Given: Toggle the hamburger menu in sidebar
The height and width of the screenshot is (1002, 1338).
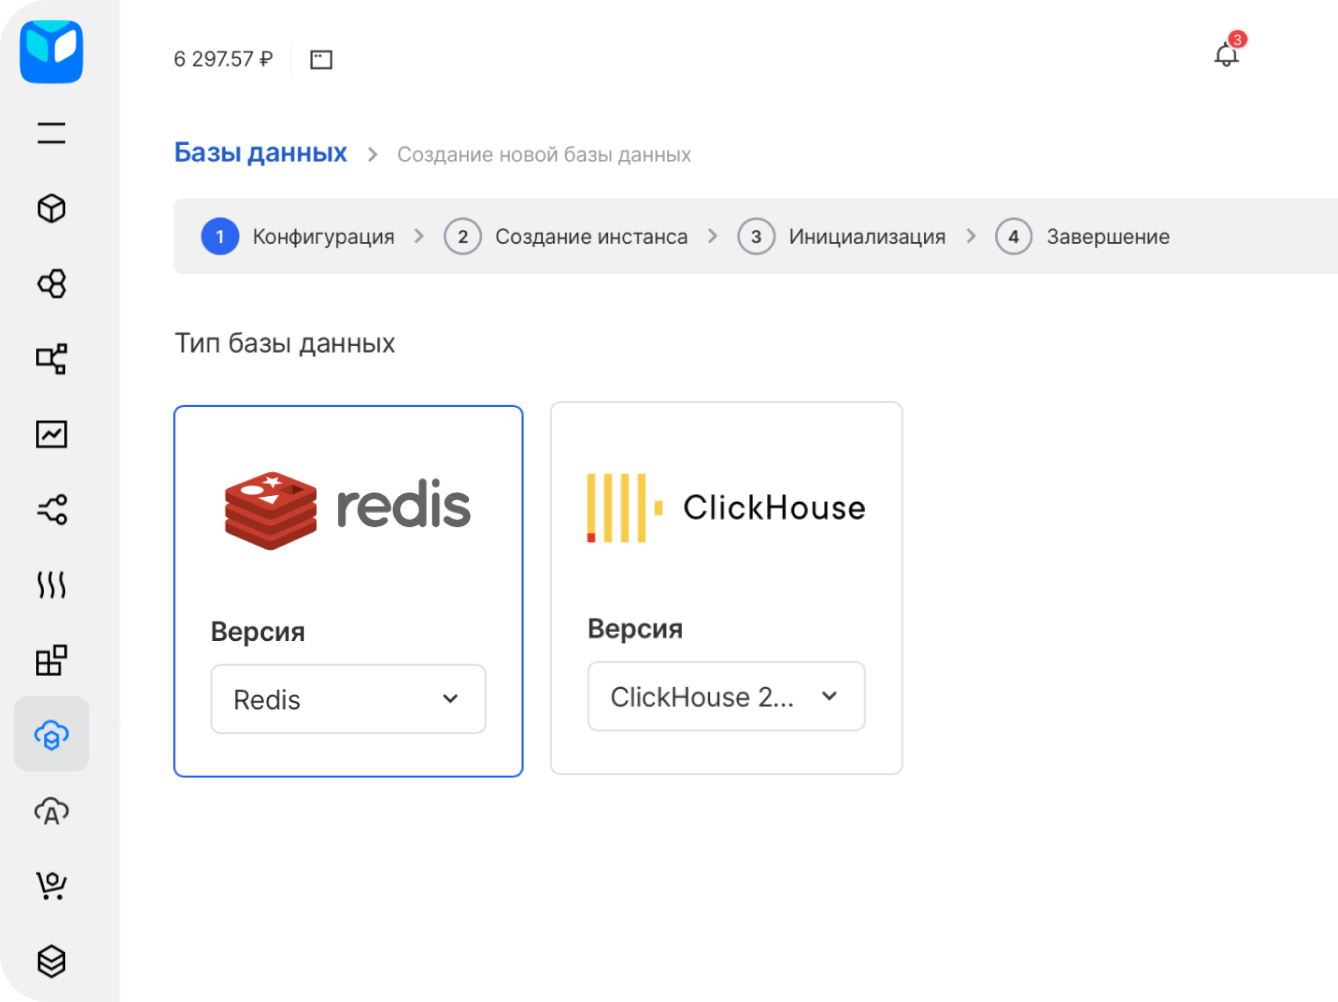Looking at the screenshot, I should (51, 132).
